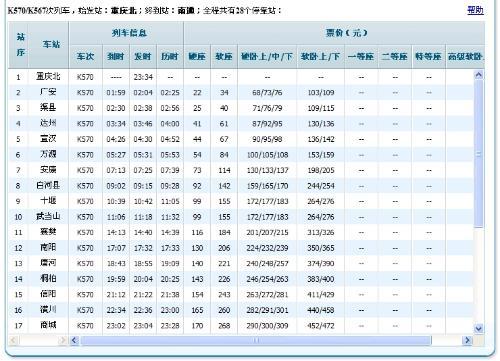
Task: Click soft seat price 221 for 唐河
Action: pyautogui.click(x=224, y=264)
